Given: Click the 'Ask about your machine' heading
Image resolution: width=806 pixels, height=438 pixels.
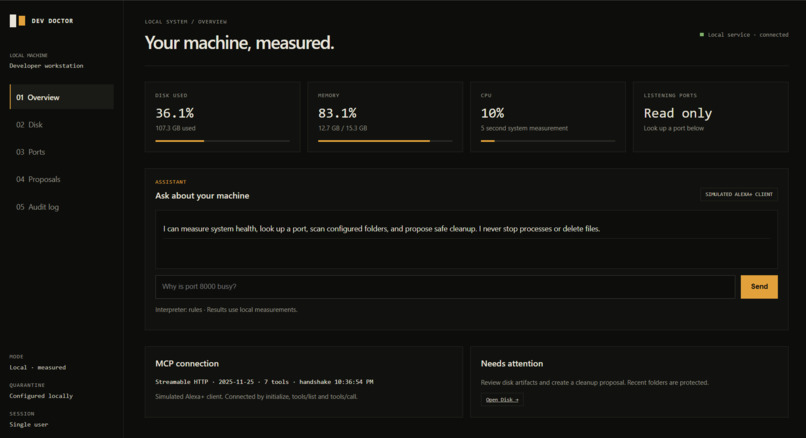Looking at the screenshot, I should click(202, 196).
